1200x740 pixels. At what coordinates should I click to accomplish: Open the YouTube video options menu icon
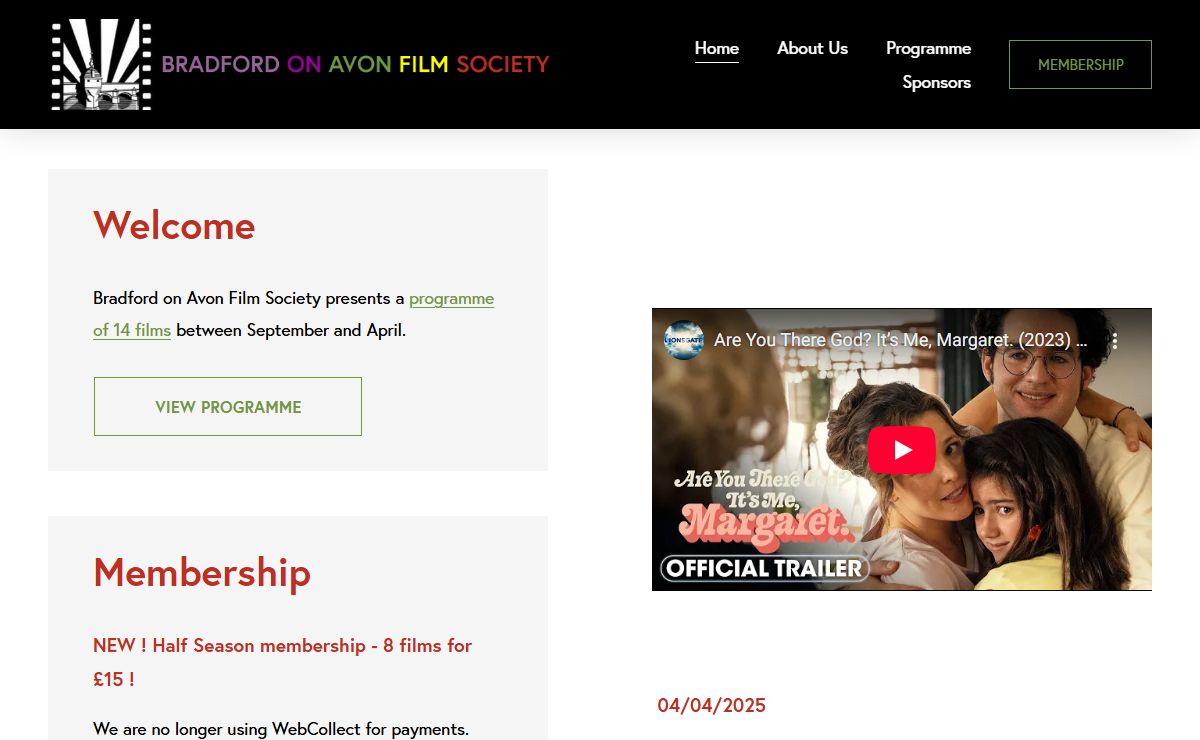(1115, 340)
